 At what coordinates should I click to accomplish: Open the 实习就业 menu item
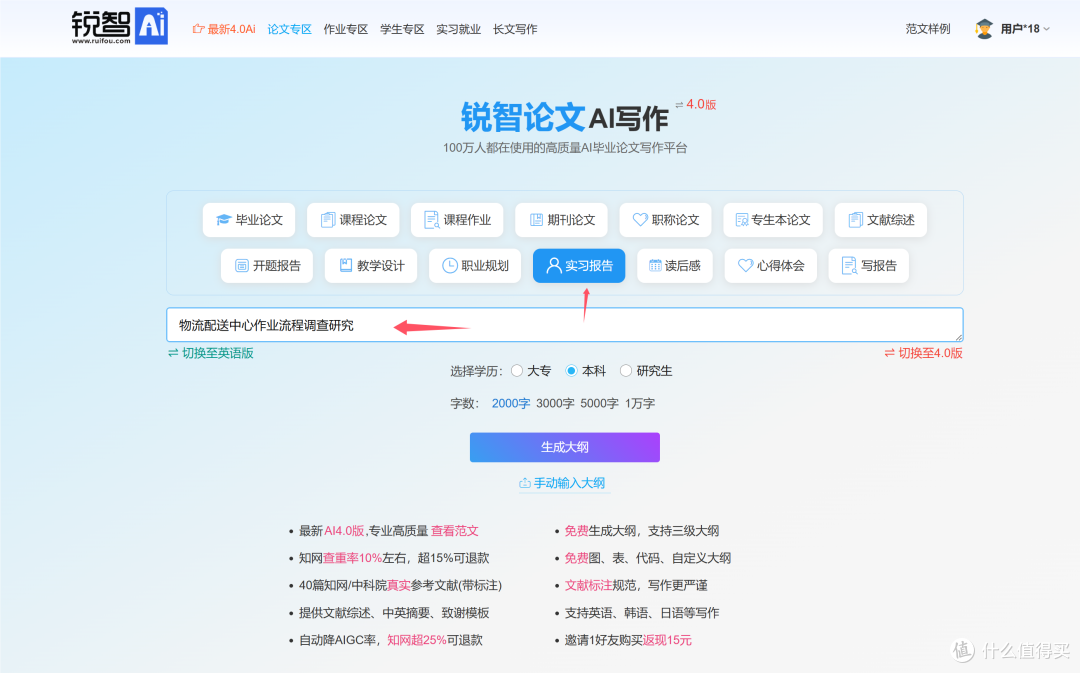click(459, 29)
